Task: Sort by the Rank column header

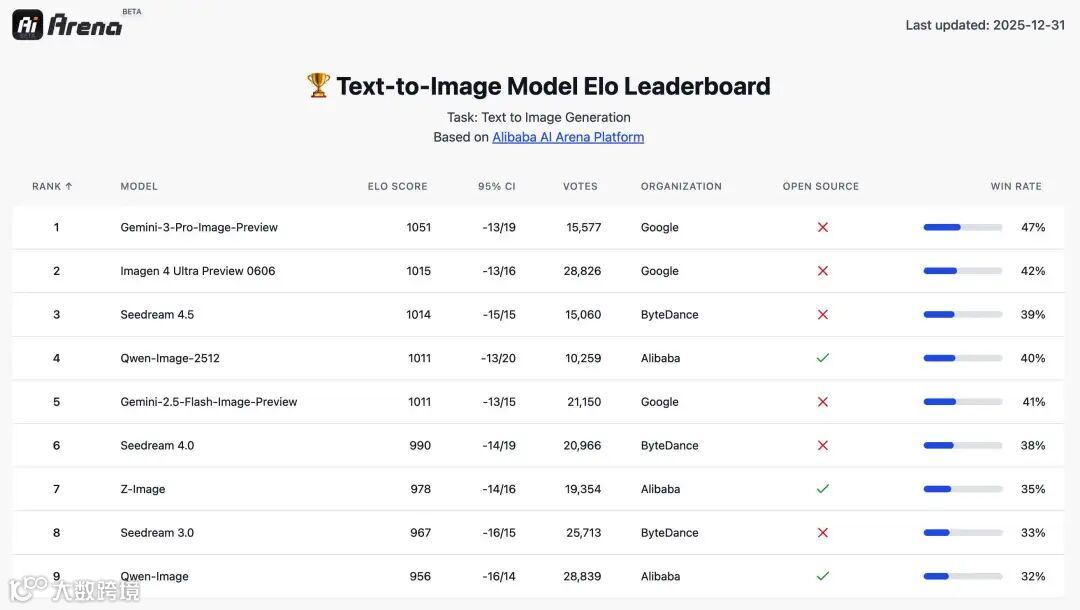Action: coord(52,186)
